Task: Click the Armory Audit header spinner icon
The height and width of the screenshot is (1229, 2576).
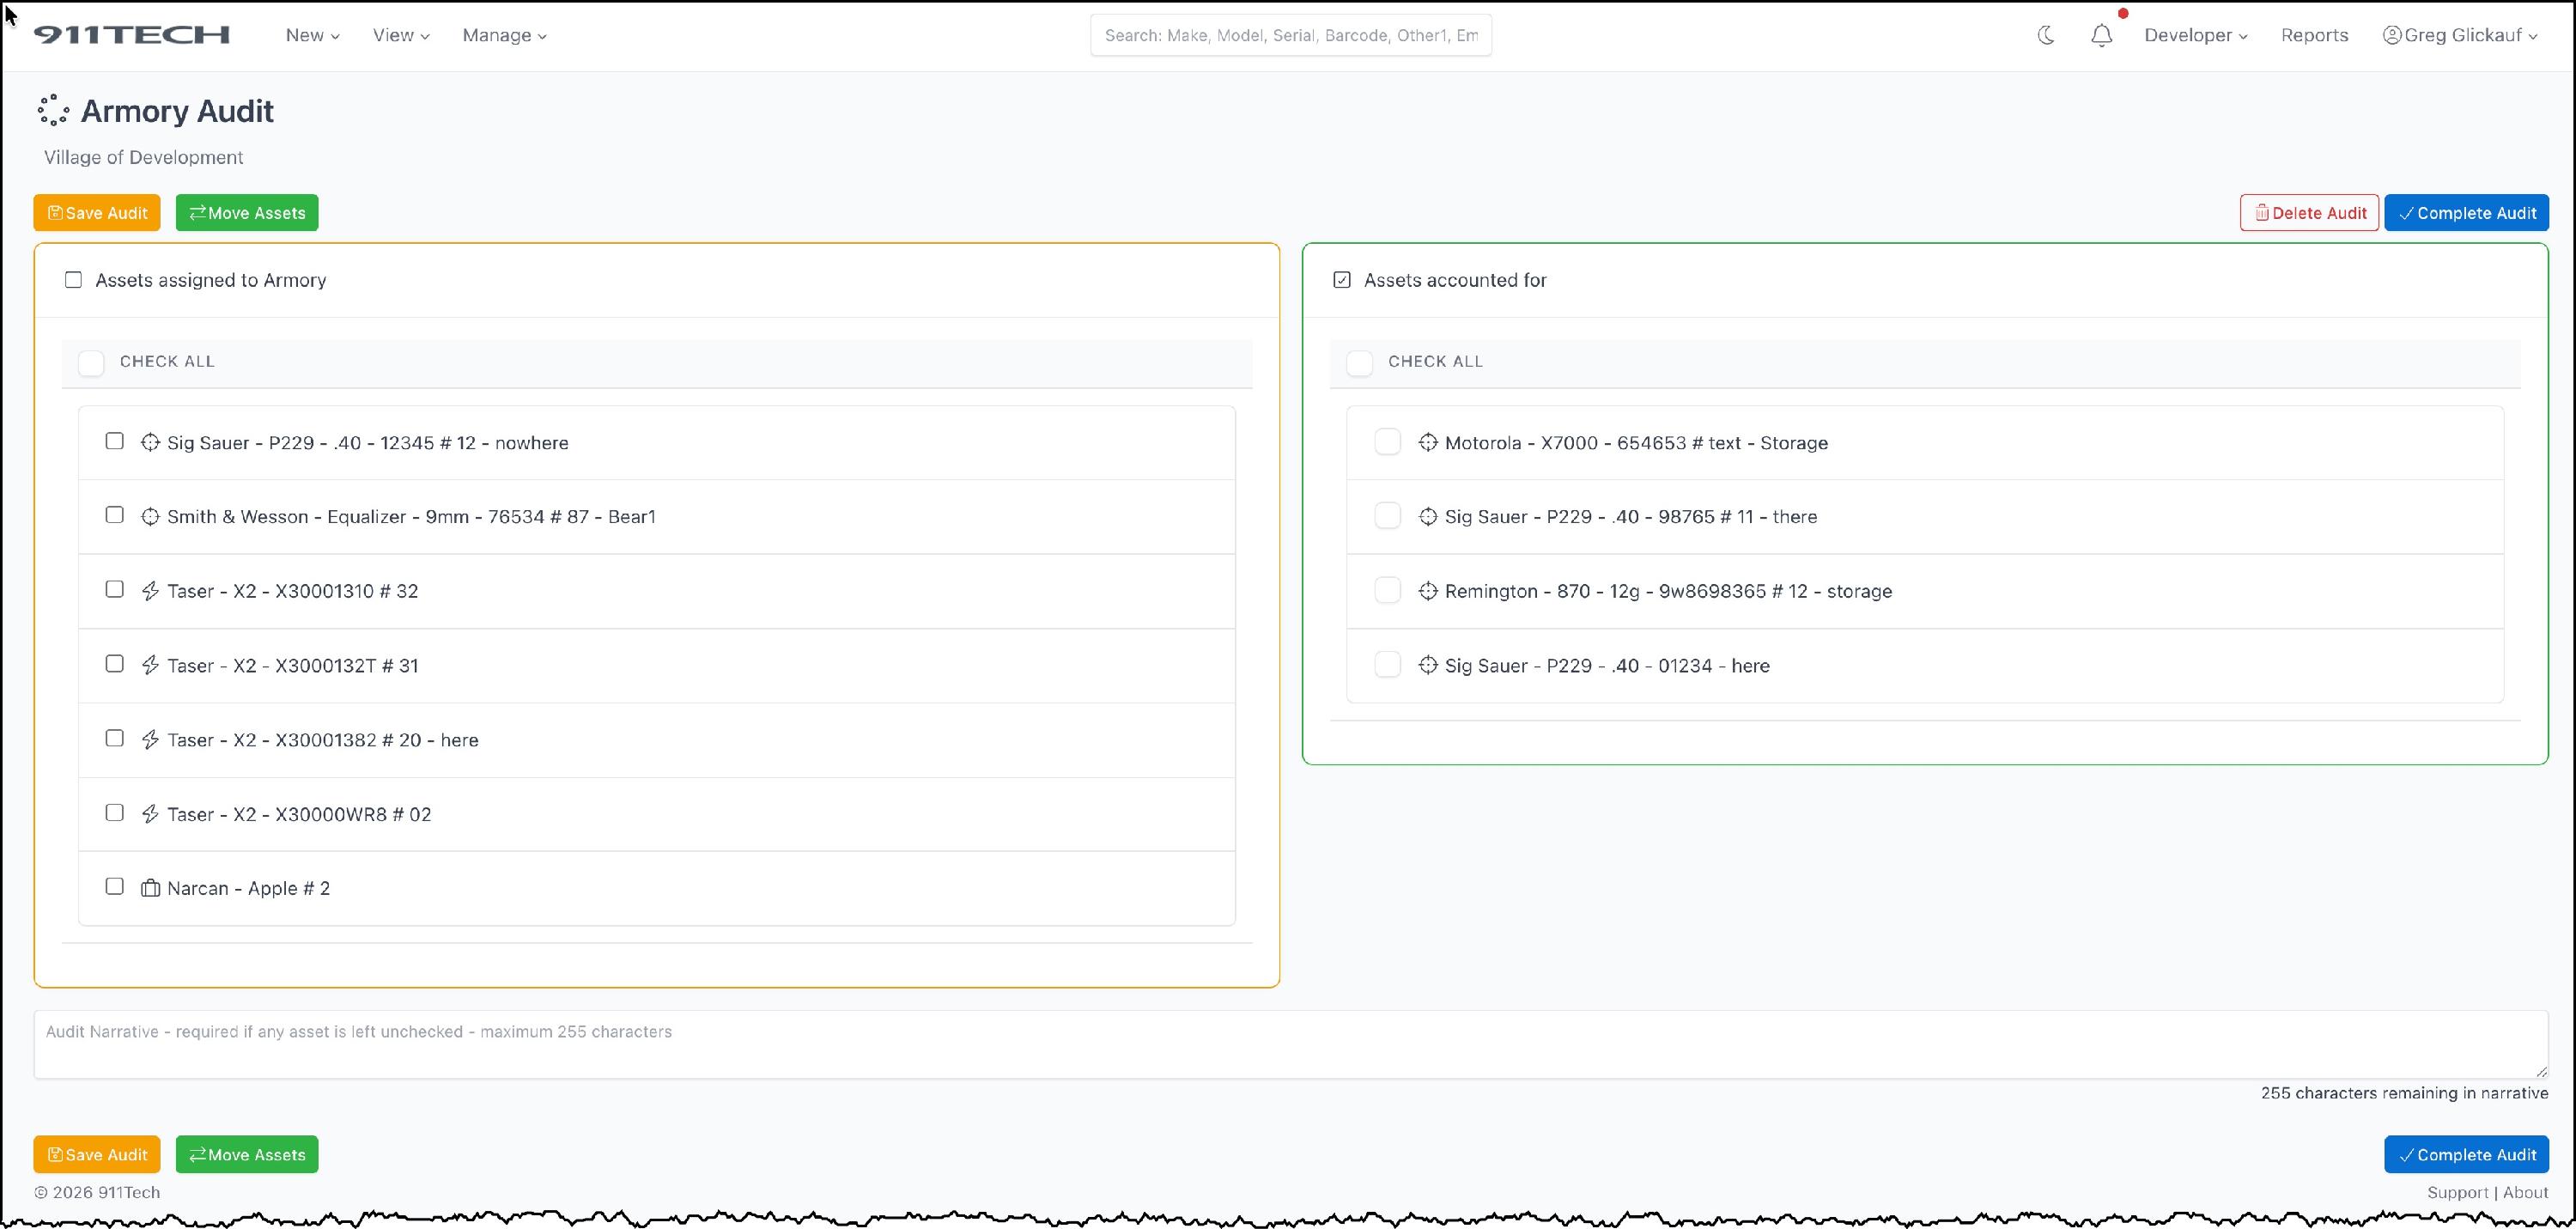Action: [53, 111]
